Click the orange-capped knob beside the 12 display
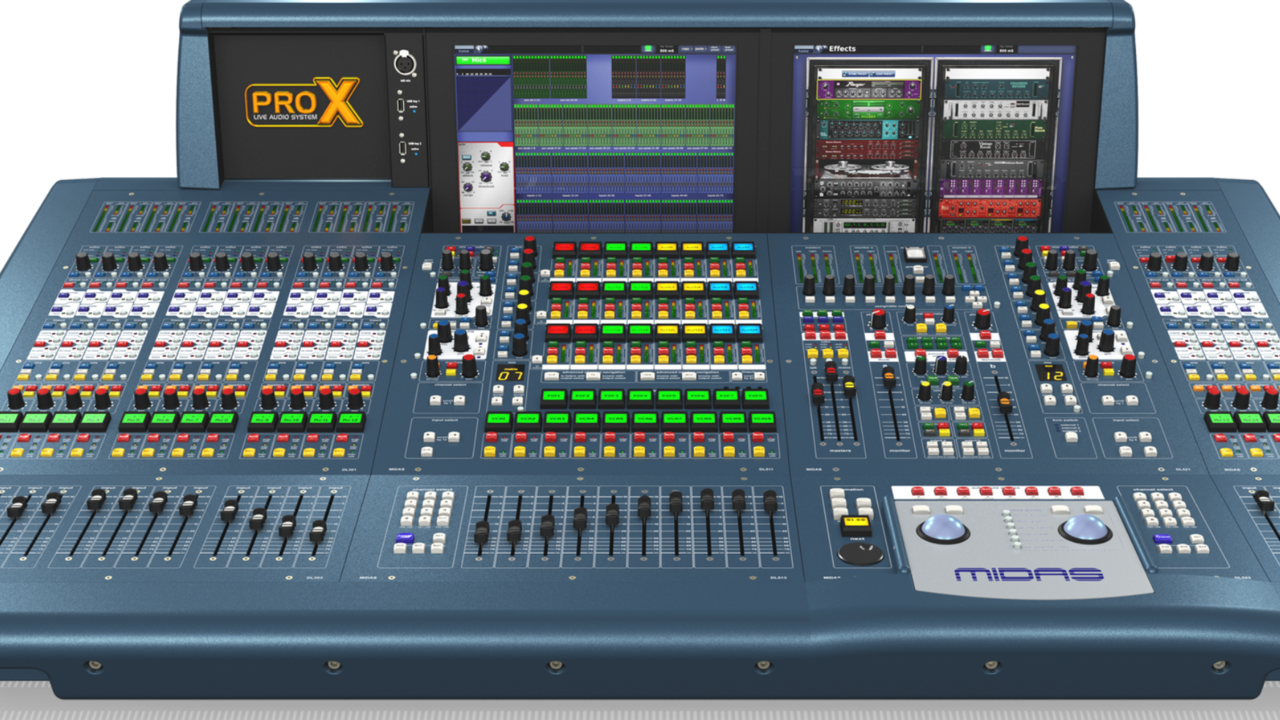Image resolution: width=1280 pixels, height=720 pixels. click(x=1091, y=365)
